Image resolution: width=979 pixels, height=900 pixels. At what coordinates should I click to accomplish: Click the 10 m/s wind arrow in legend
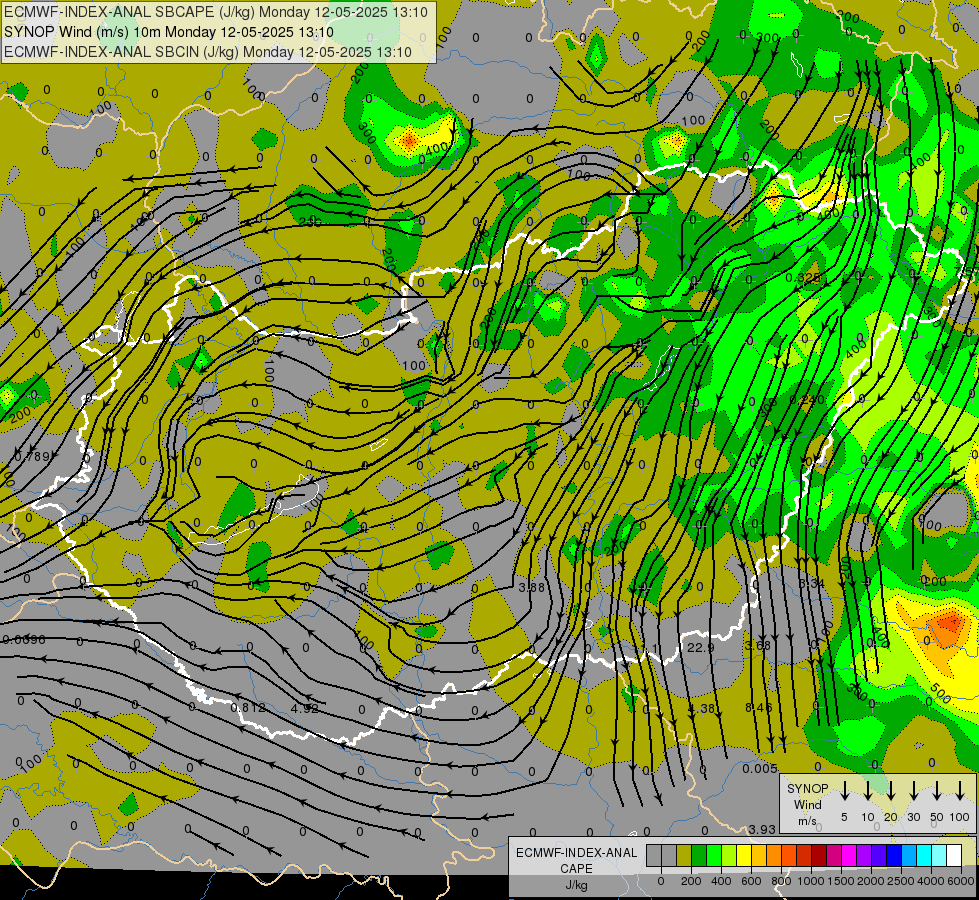pyautogui.click(x=867, y=791)
